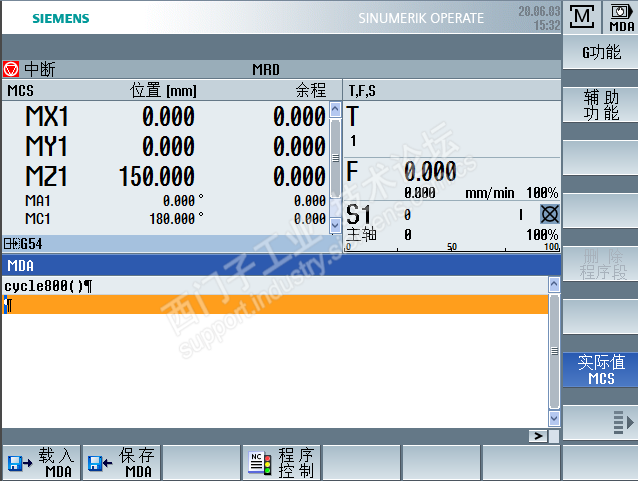This screenshot has height=481, width=638.
Task: Click the MY1 axis label
Action: point(46,146)
